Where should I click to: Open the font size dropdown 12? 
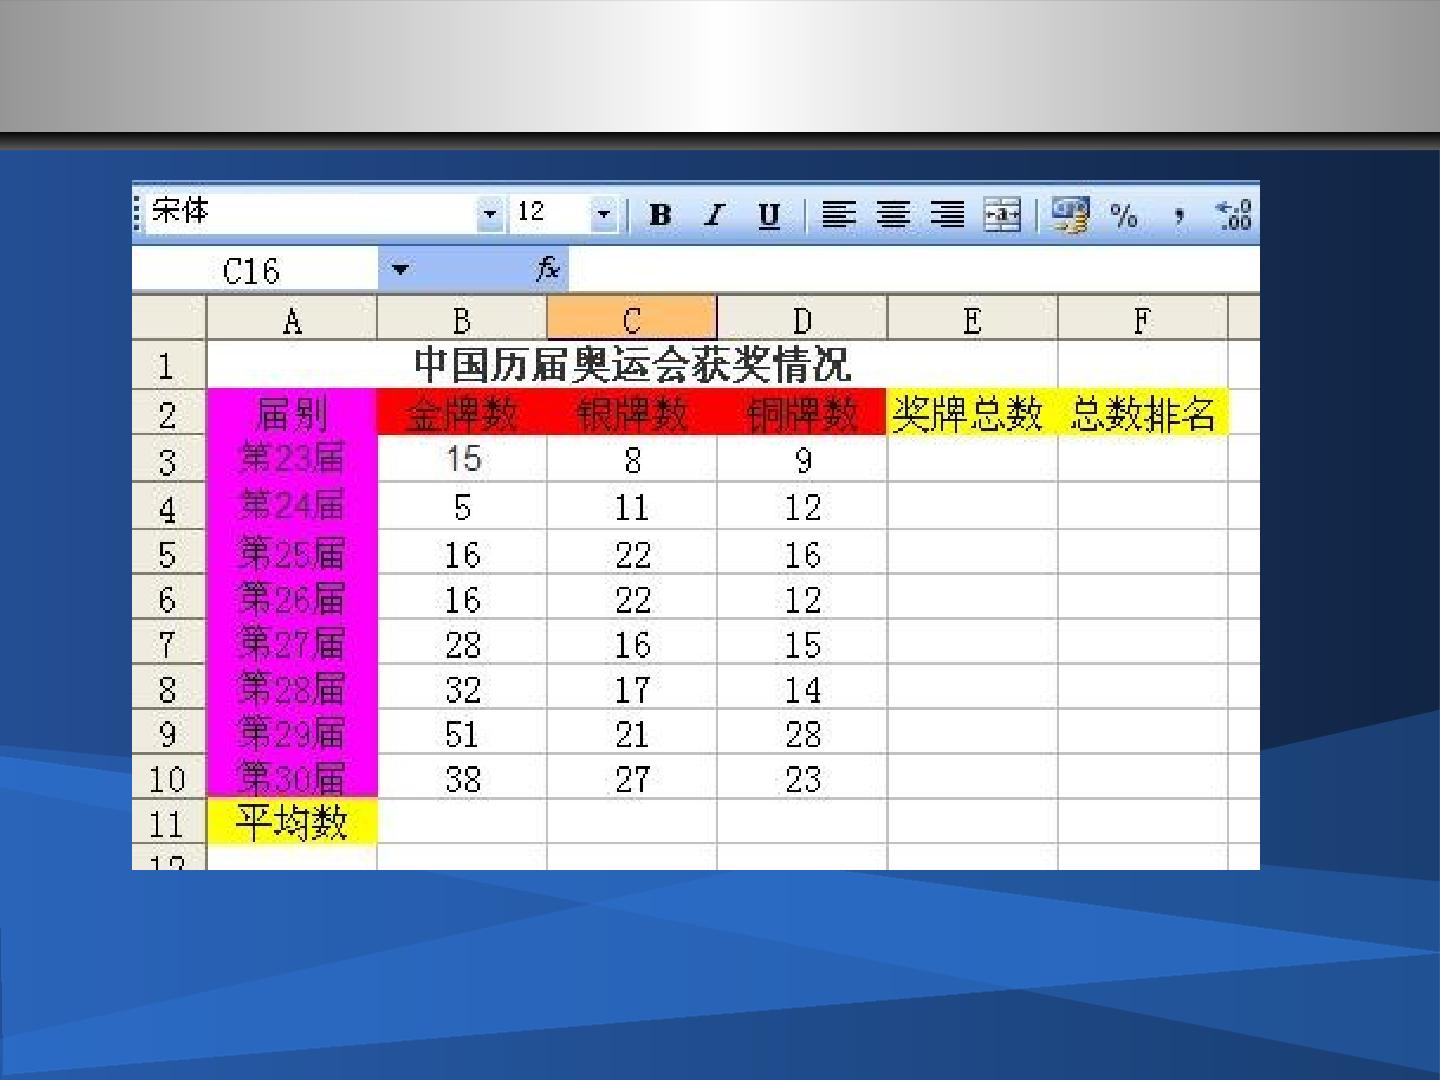603,213
